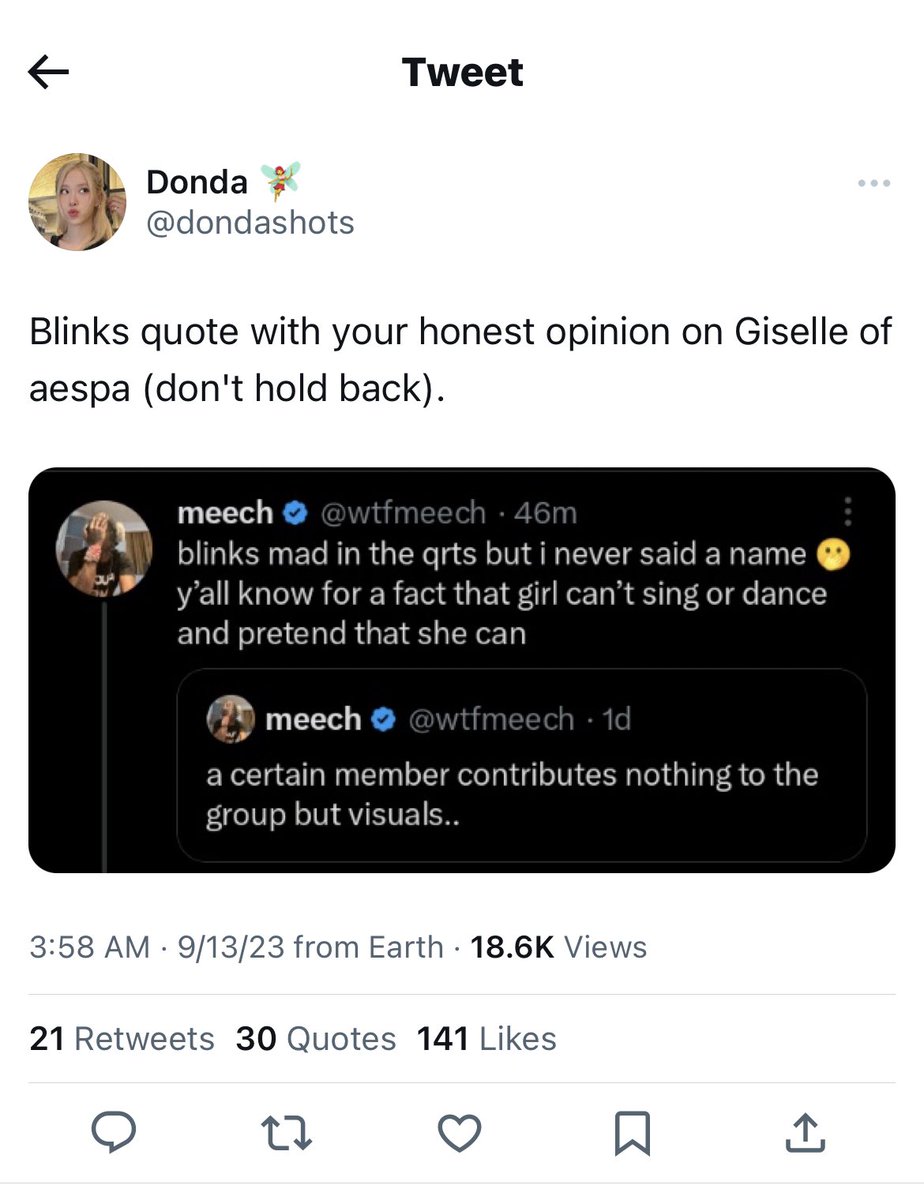Image resolution: width=924 pixels, height=1200 pixels.
Task: Open the three-dot tweet options menu
Action: click(x=874, y=183)
